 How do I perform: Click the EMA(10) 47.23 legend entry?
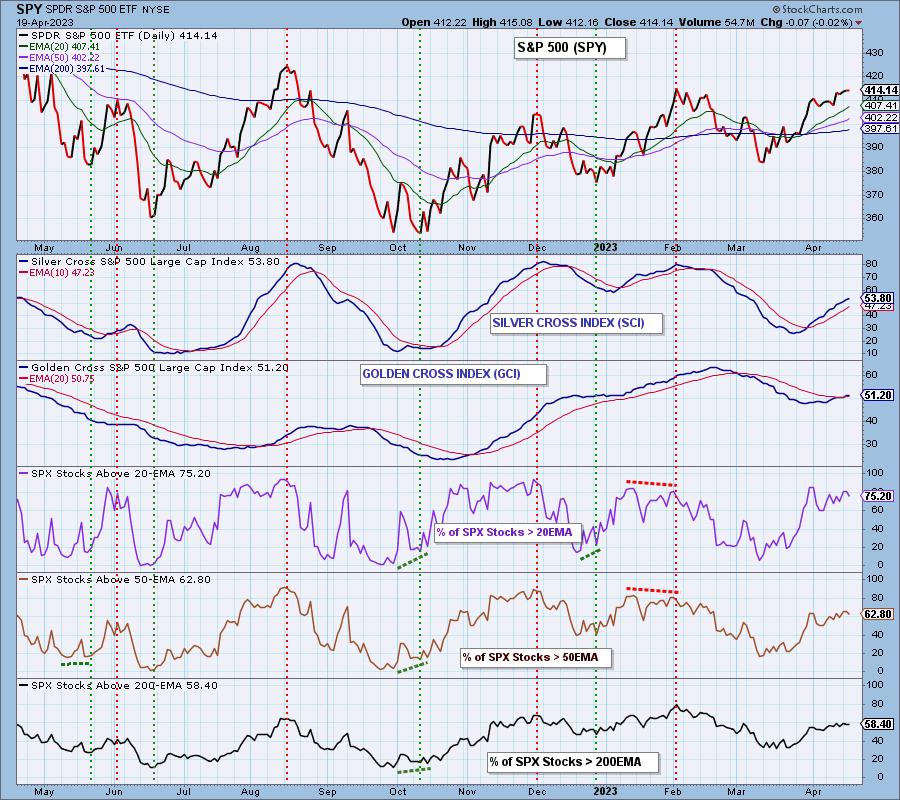coord(57,273)
